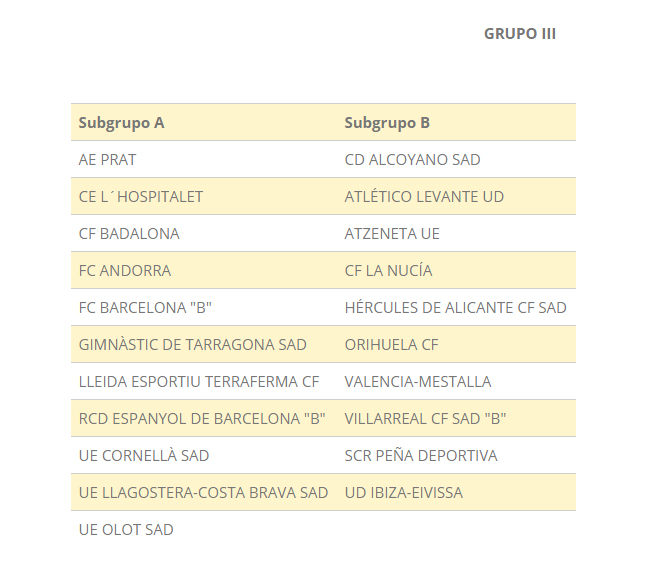Select the Subgrupo B column header
This screenshot has width=669, height=576.
click(387, 123)
